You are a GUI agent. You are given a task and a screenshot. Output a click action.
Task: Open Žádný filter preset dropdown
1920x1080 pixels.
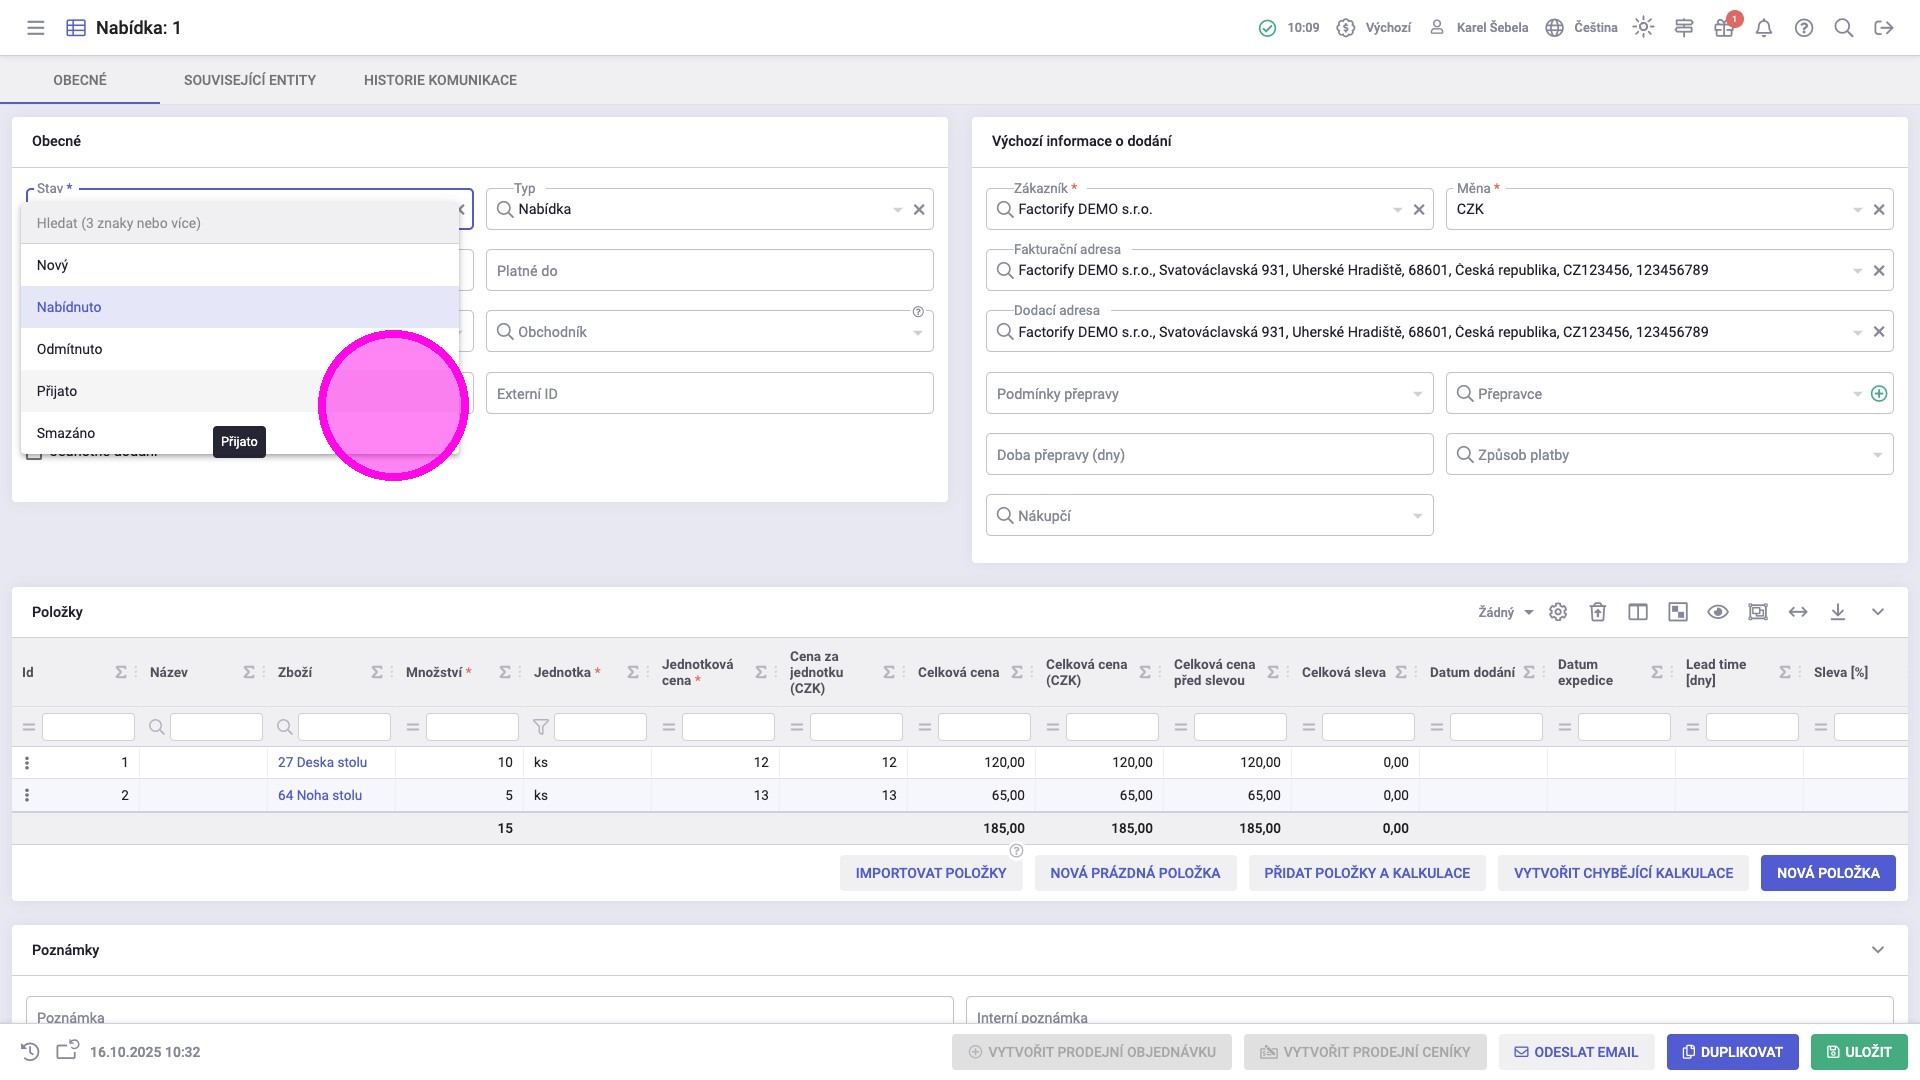click(x=1505, y=612)
